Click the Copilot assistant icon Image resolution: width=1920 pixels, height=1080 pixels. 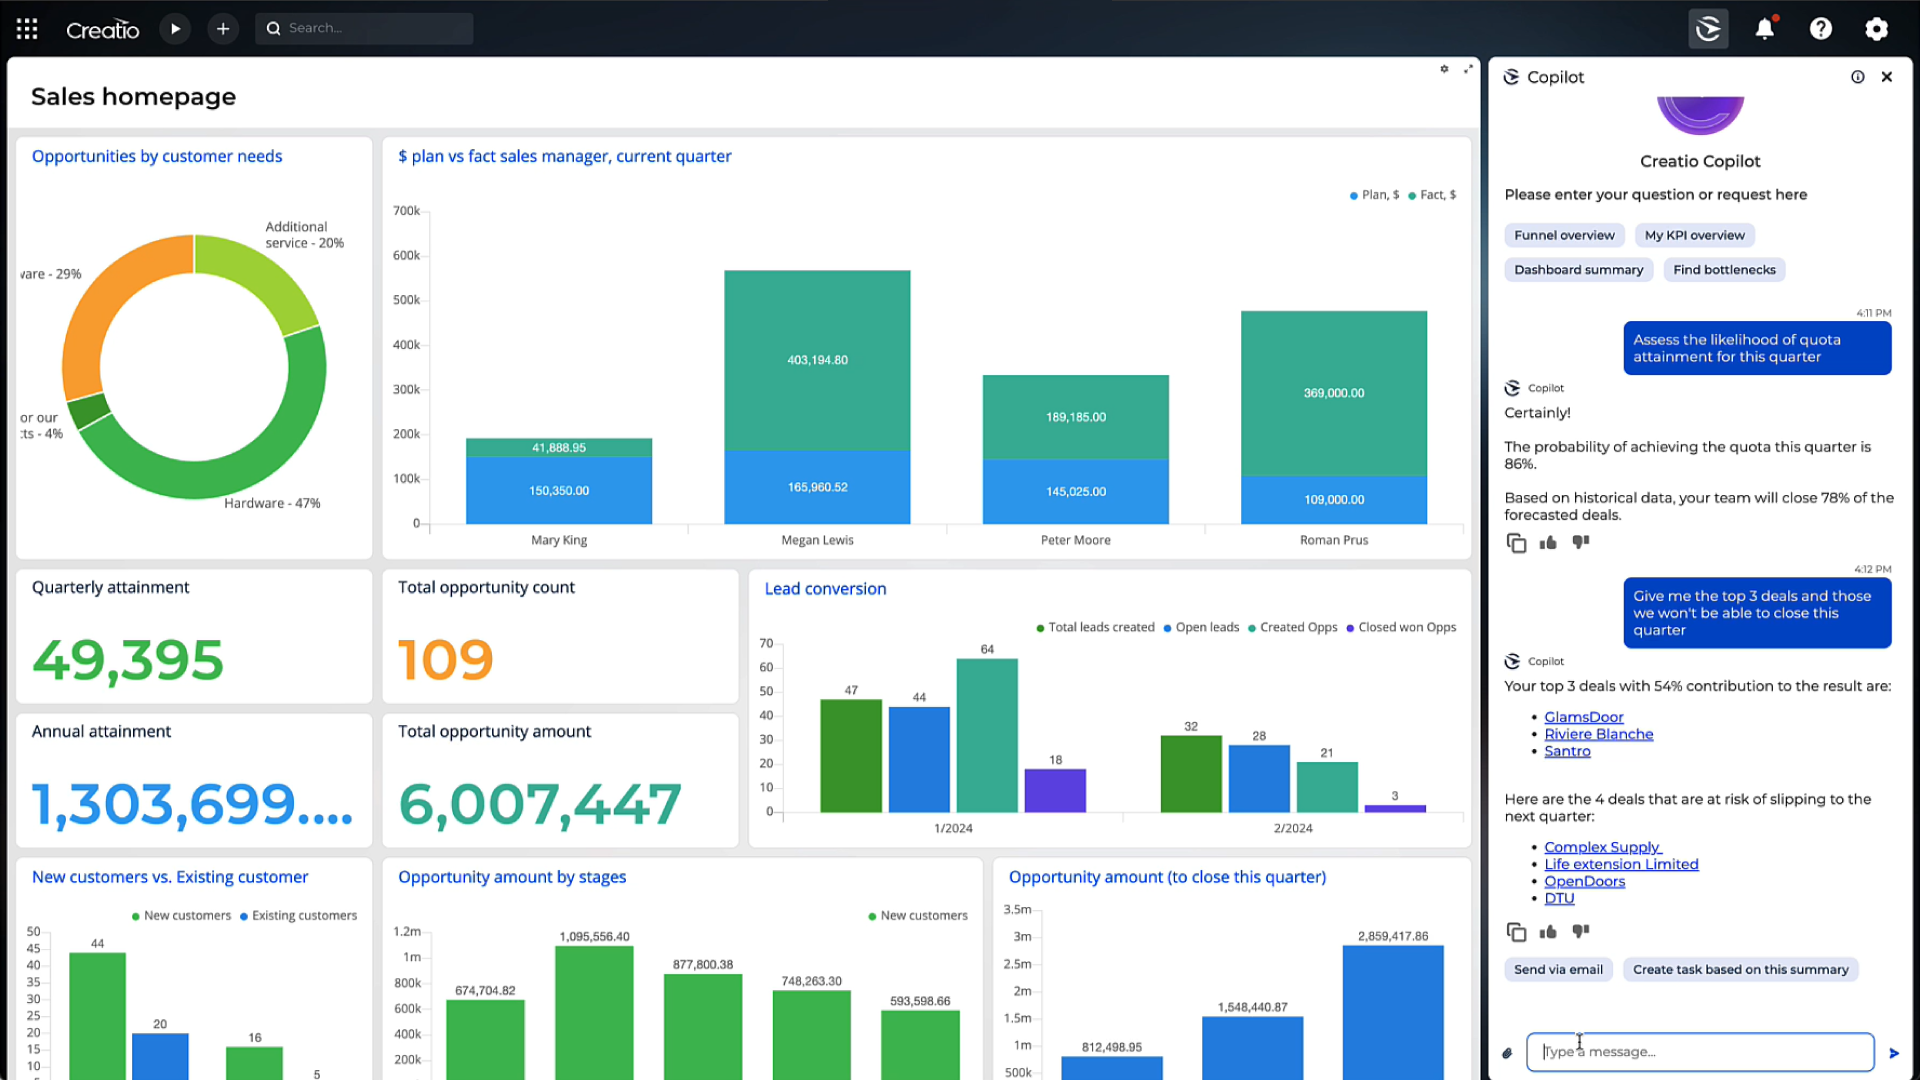tap(1710, 28)
